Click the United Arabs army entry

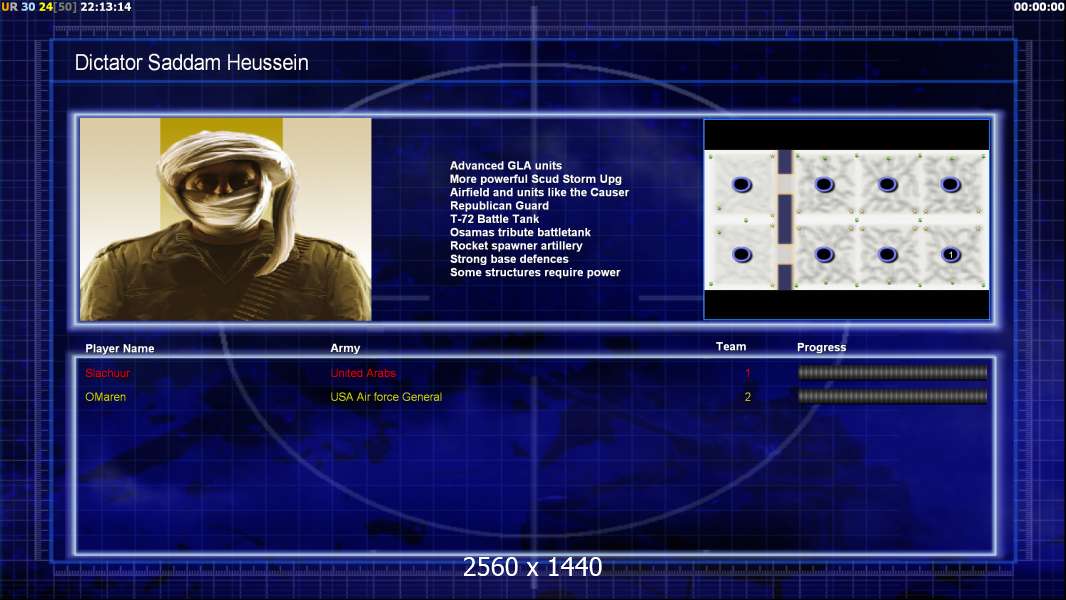(x=363, y=373)
